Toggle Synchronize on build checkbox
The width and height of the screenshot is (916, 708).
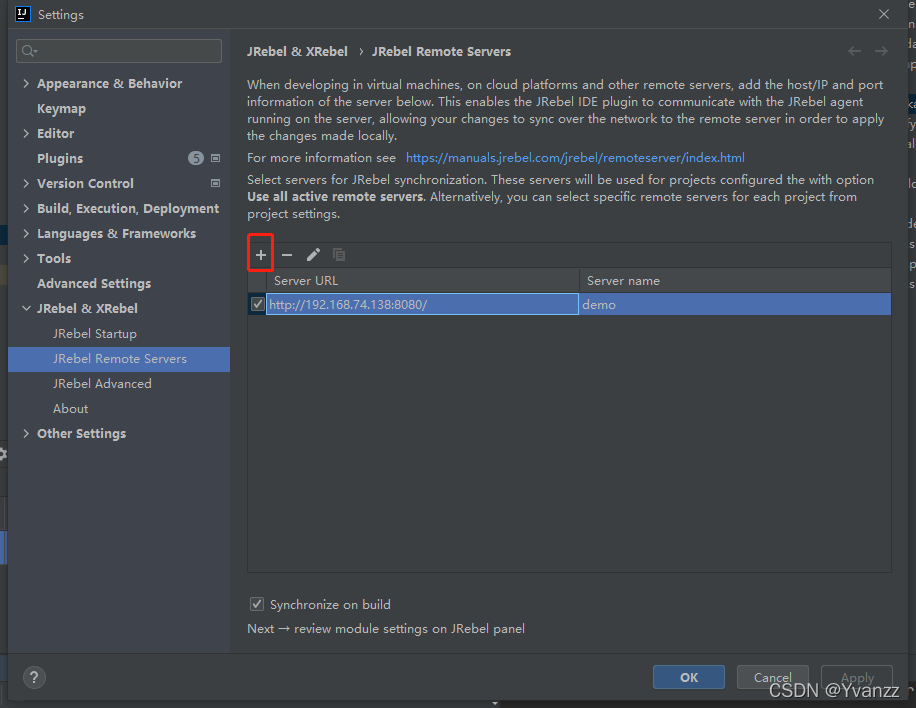click(257, 604)
